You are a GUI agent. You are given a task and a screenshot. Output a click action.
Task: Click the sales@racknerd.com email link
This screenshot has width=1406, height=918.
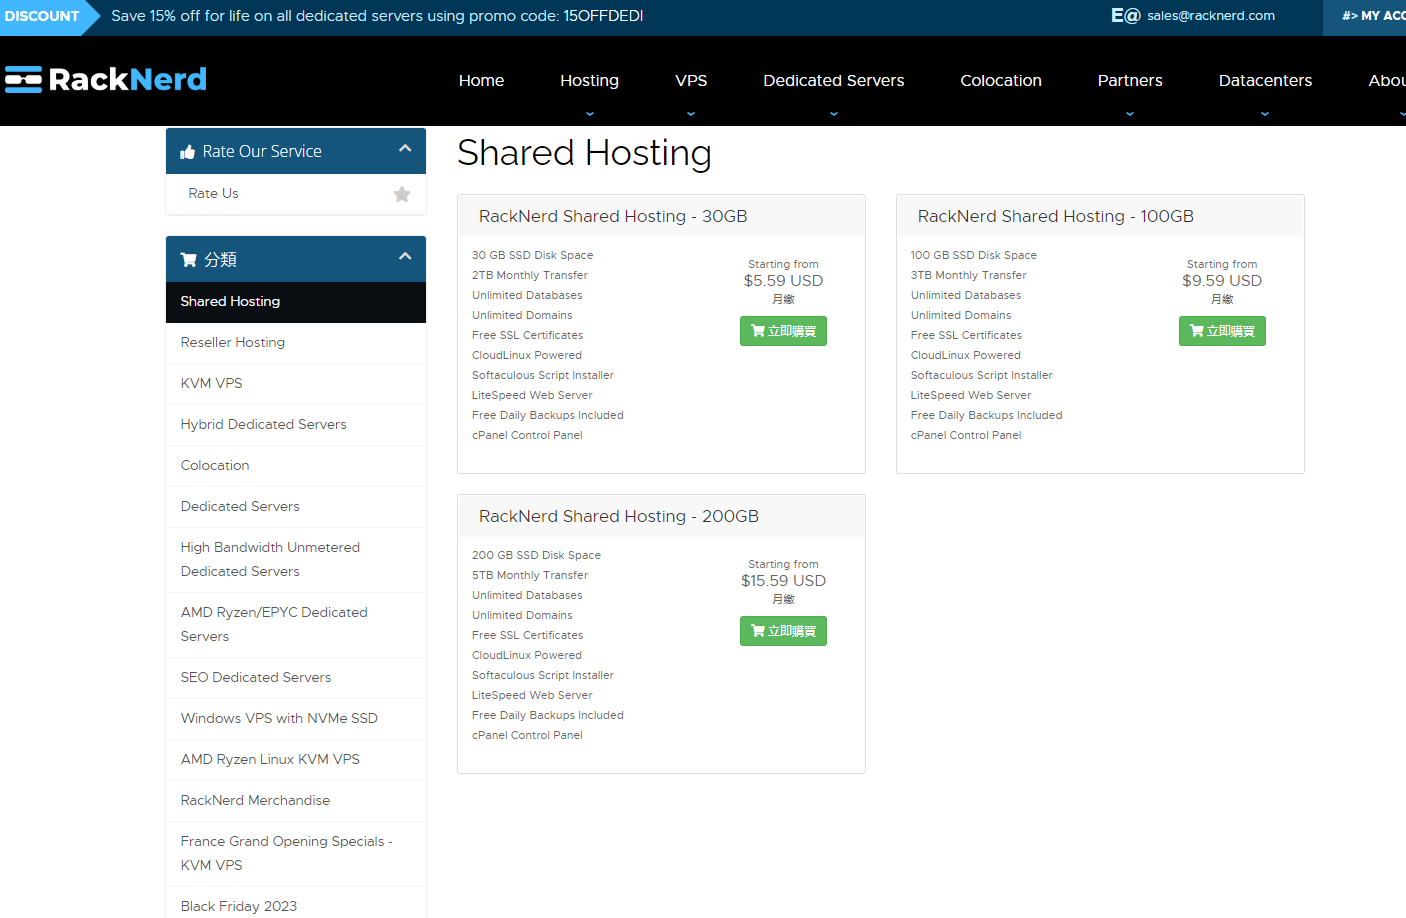click(1211, 16)
